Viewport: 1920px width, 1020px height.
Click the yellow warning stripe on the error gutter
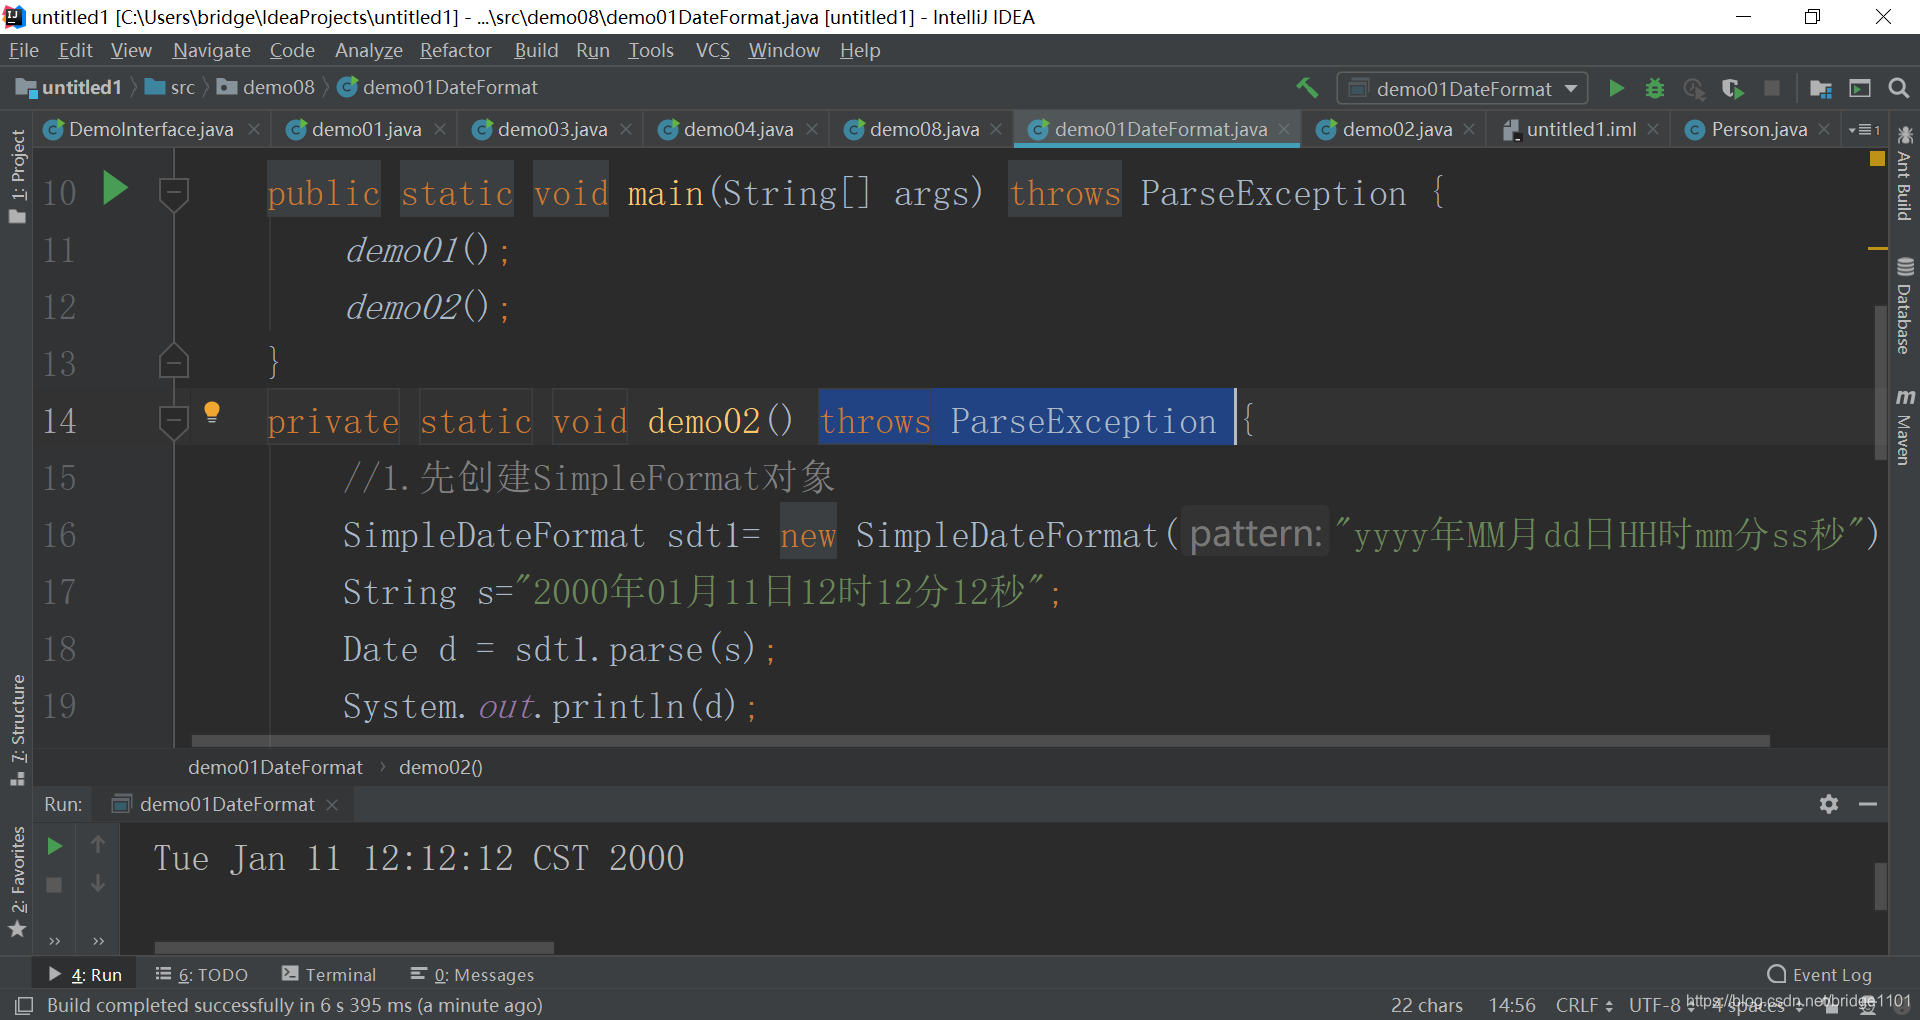1877,248
